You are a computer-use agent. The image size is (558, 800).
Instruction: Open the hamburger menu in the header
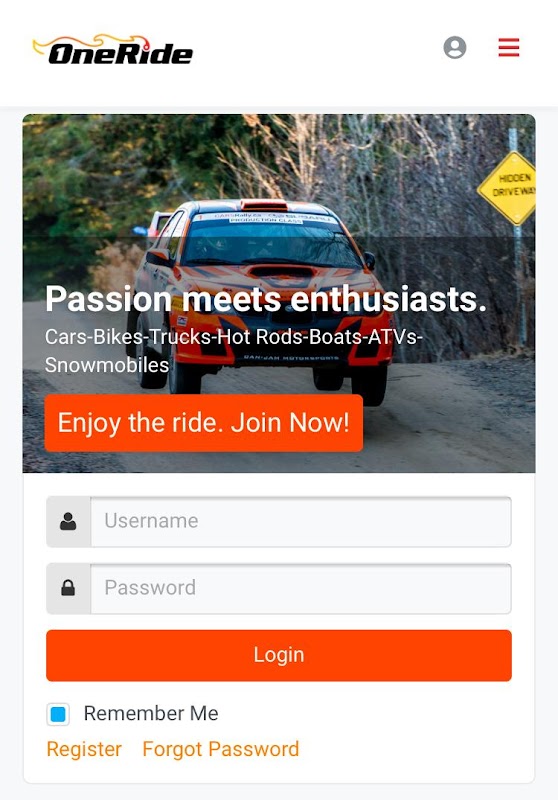click(x=509, y=47)
